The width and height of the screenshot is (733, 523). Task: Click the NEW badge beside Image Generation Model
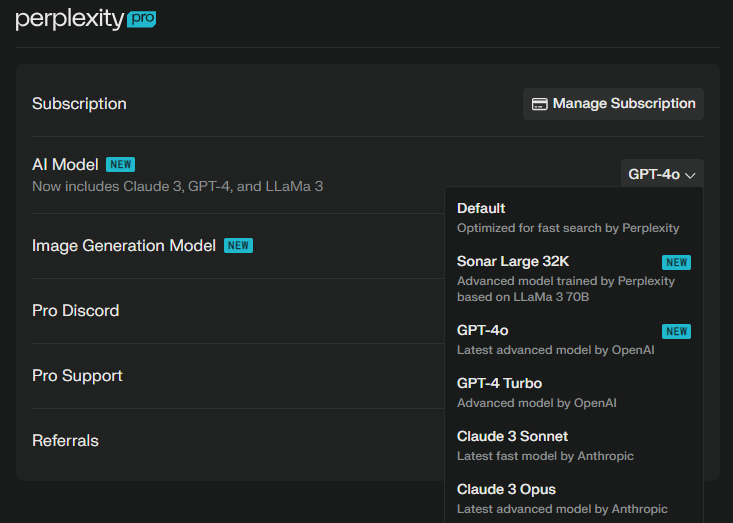[x=238, y=245]
